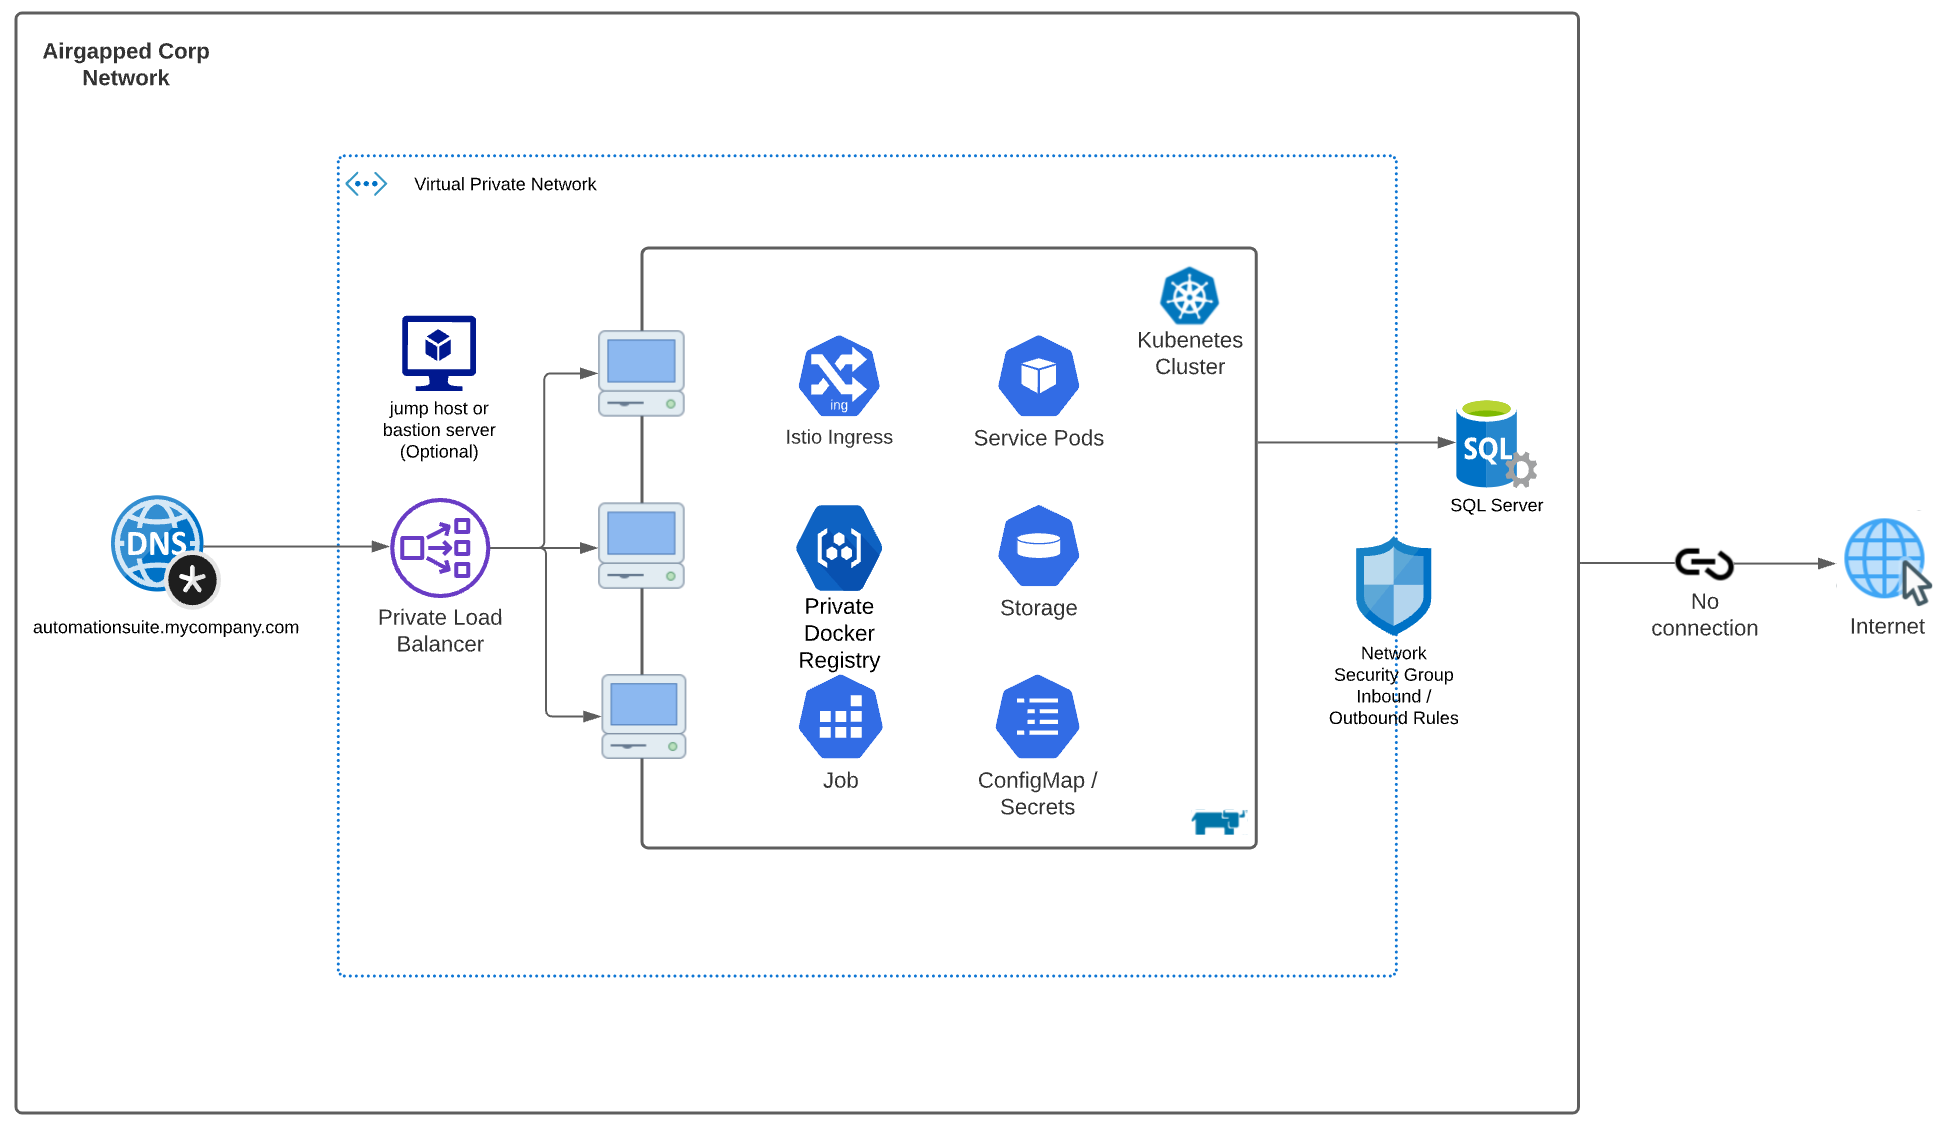The width and height of the screenshot is (1956, 1139).
Task: Click the Service Pods hexagon icon
Action: [x=1038, y=377]
